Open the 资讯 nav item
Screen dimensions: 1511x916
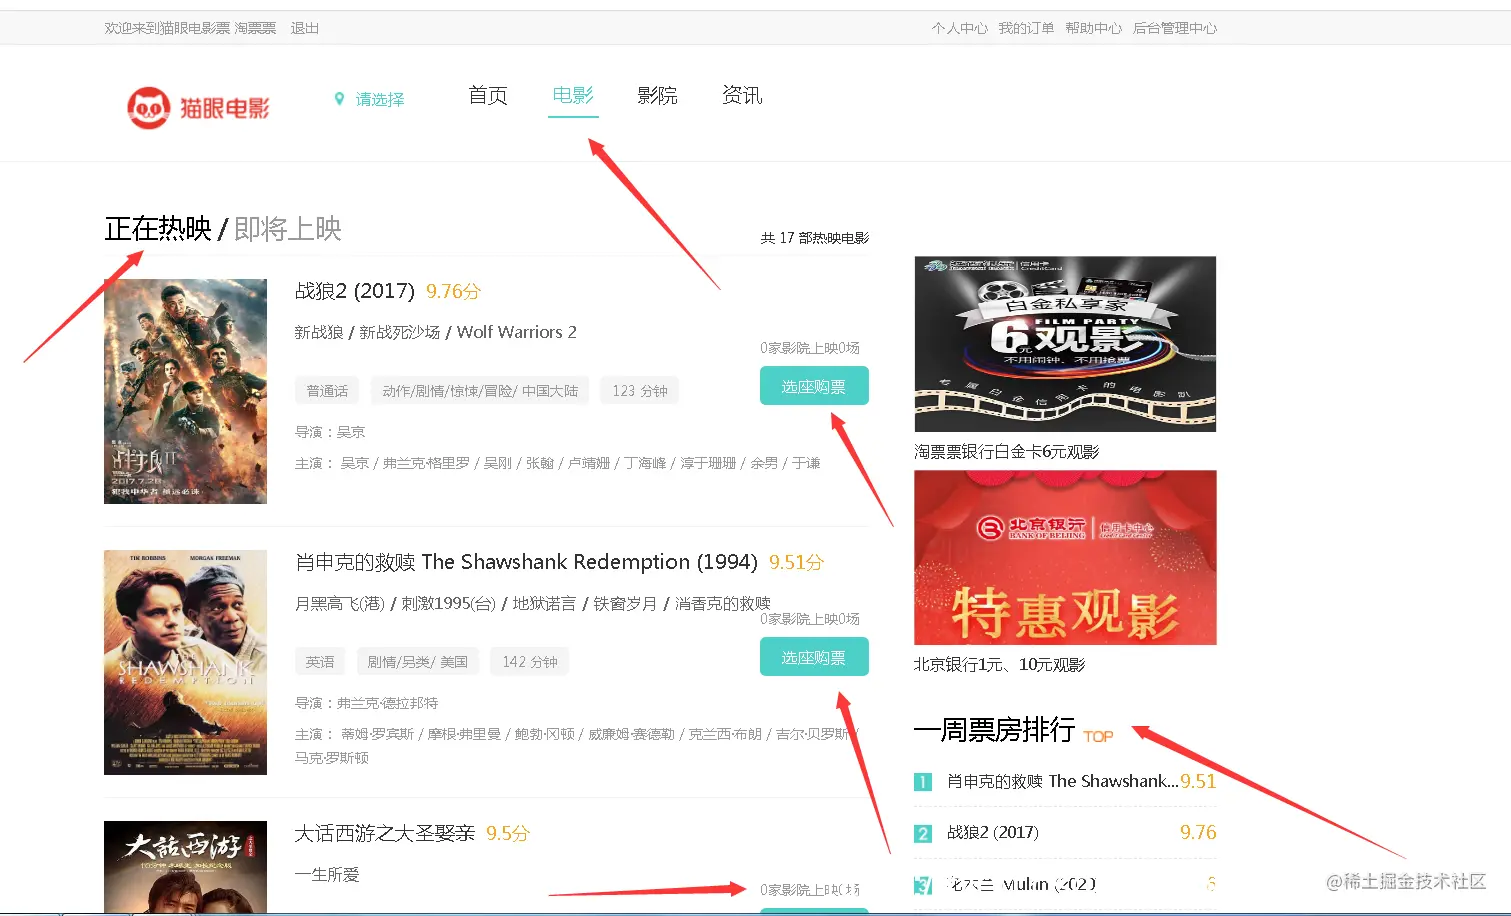tap(742, 95)
